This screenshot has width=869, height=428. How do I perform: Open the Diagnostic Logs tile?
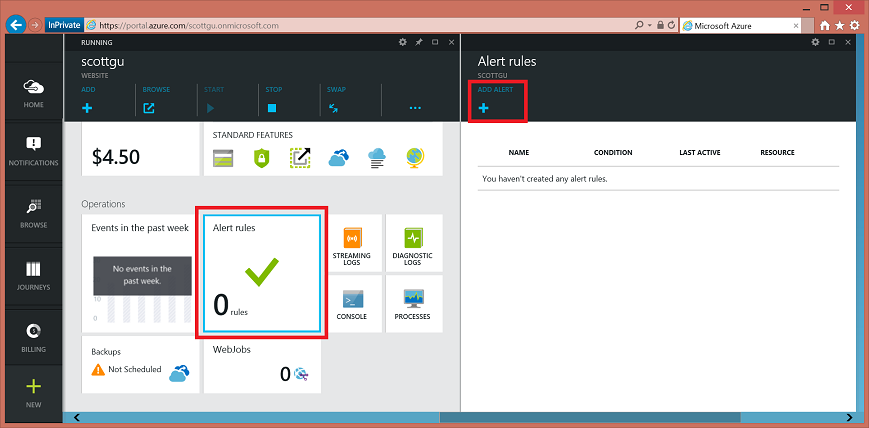point(412,243)
